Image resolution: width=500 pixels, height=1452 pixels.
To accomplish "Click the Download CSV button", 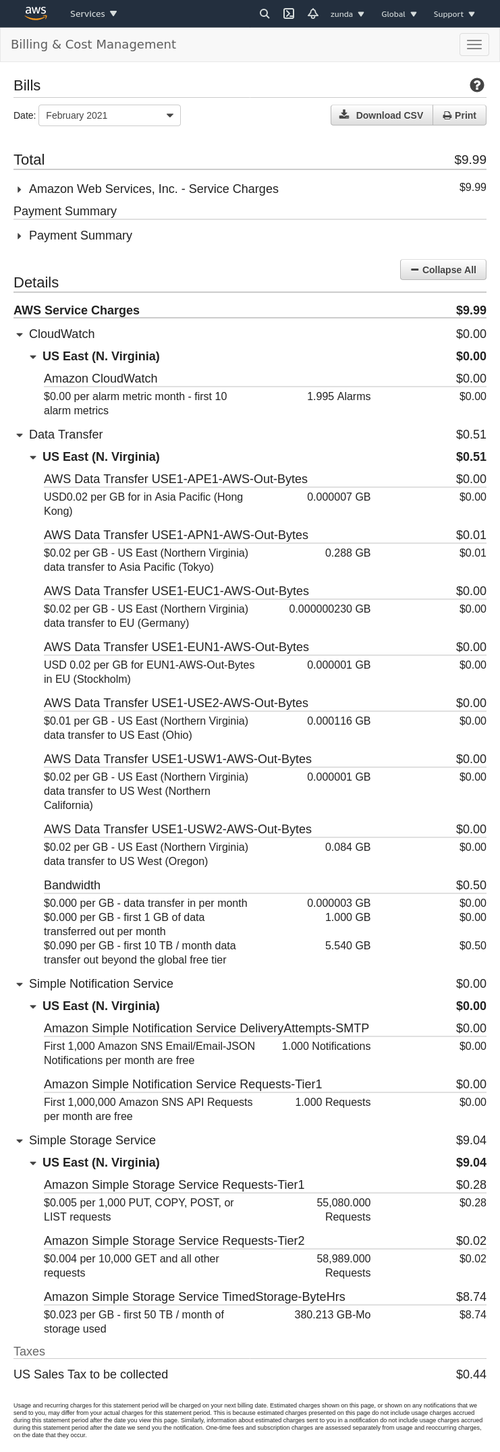I will coord(382,115).
